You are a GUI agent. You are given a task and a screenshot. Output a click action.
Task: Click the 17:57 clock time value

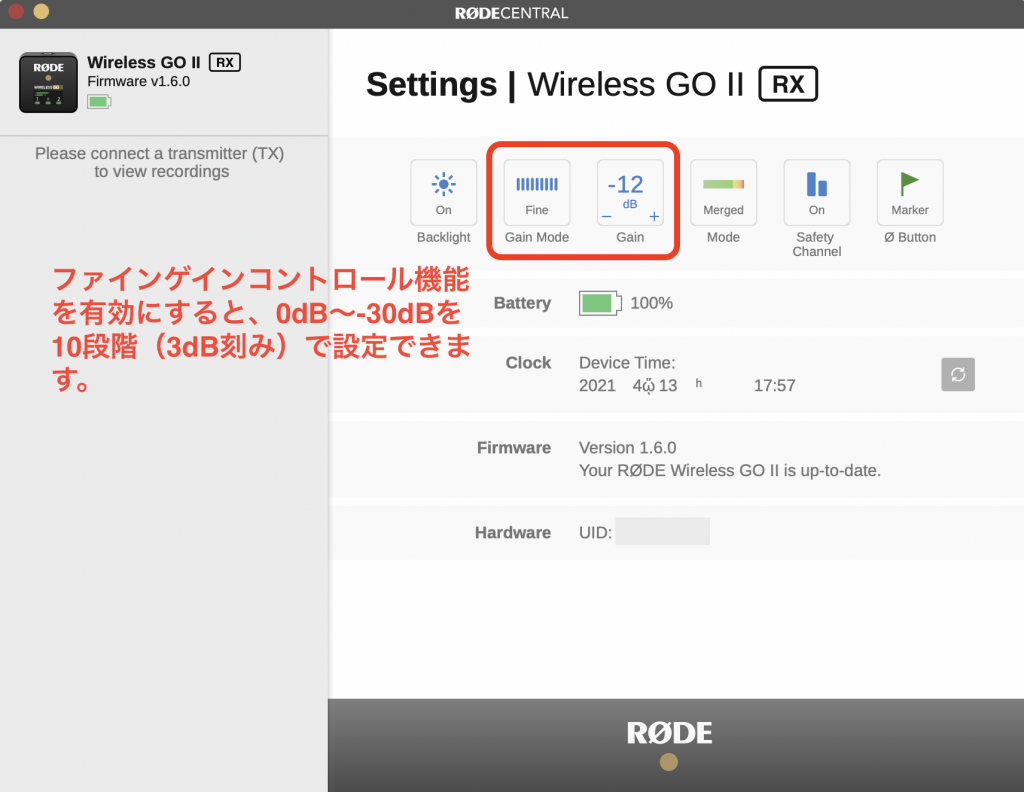tap(775, 386)
